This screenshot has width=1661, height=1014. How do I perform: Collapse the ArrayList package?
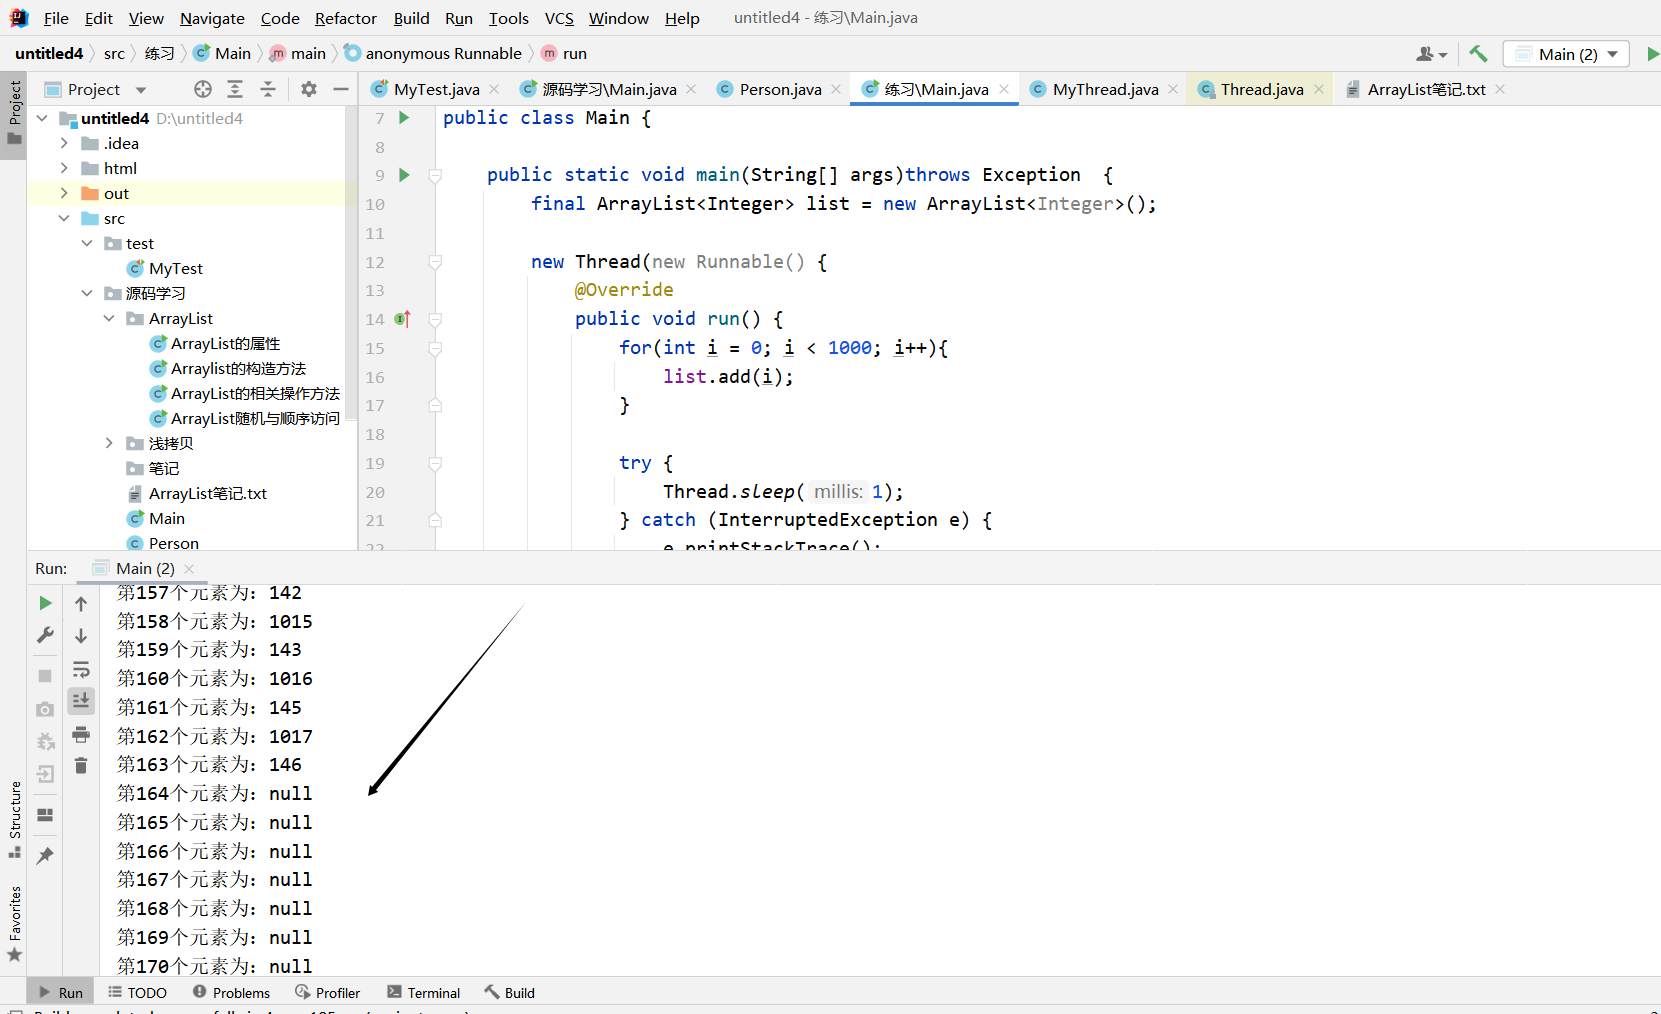pos(109,318)
